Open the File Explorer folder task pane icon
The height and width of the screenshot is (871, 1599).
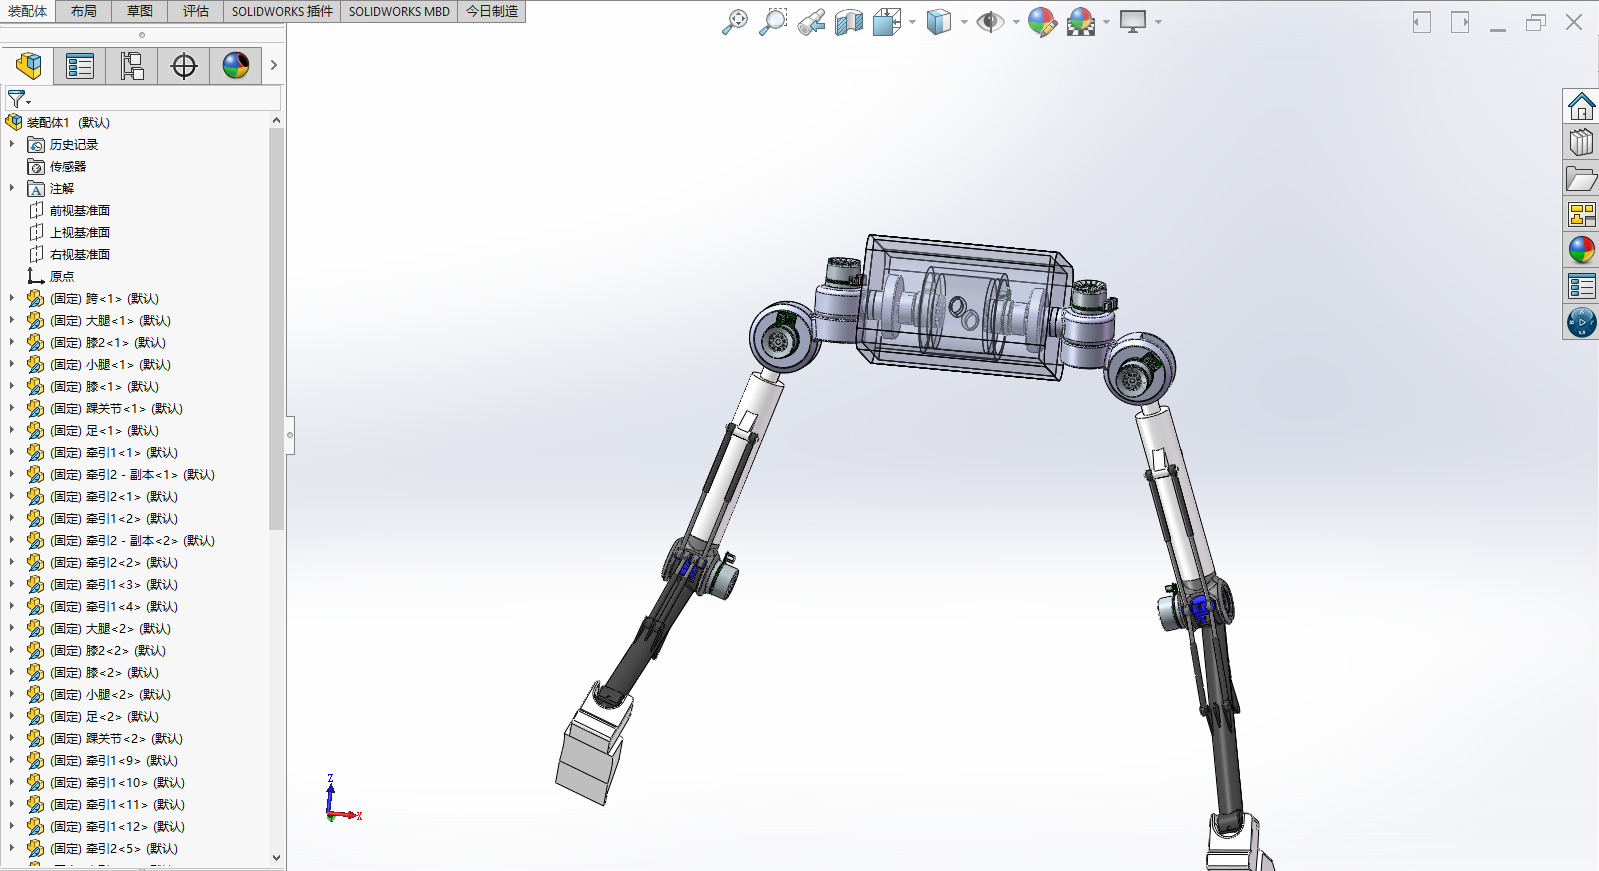point(1581,178)
